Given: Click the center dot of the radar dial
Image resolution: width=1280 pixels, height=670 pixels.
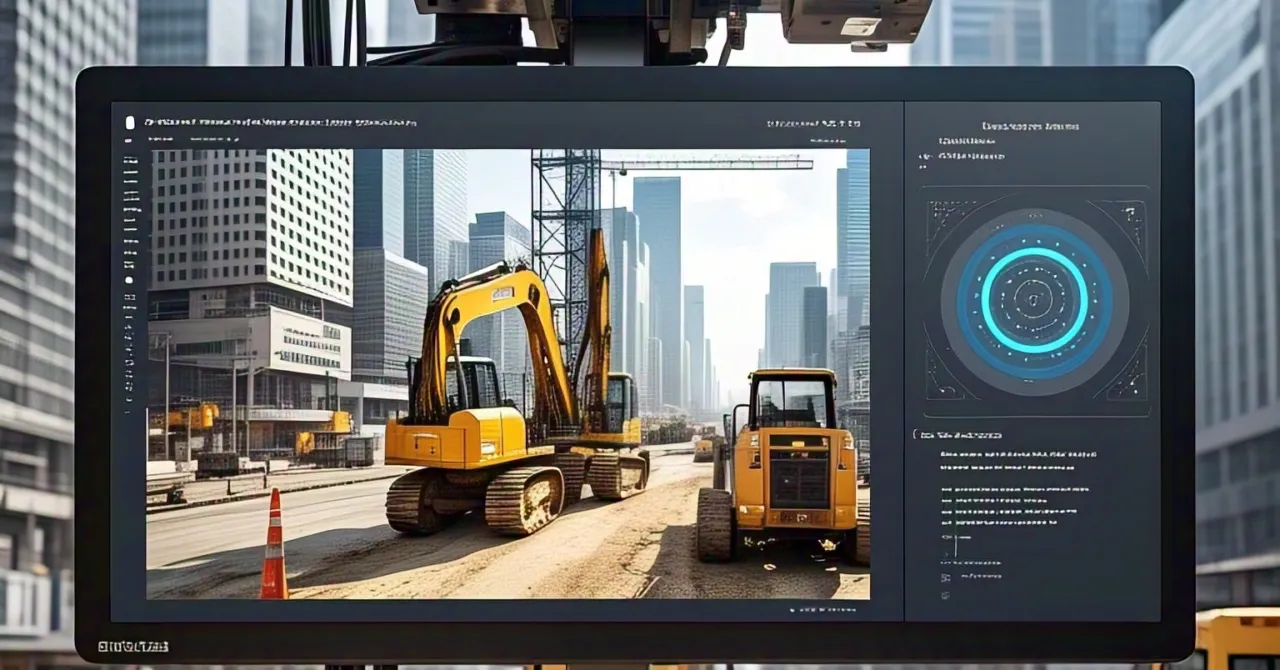Looking at the screenshot, I should coord(1035,299).
